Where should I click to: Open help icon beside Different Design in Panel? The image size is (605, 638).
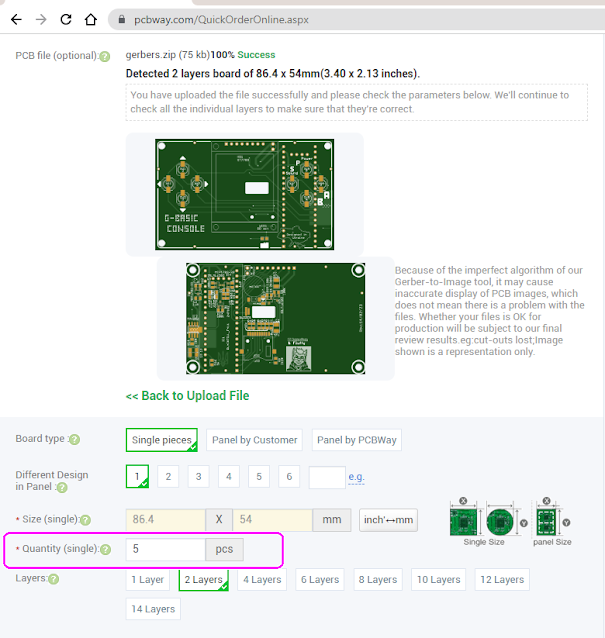click(x=62, y=487)
